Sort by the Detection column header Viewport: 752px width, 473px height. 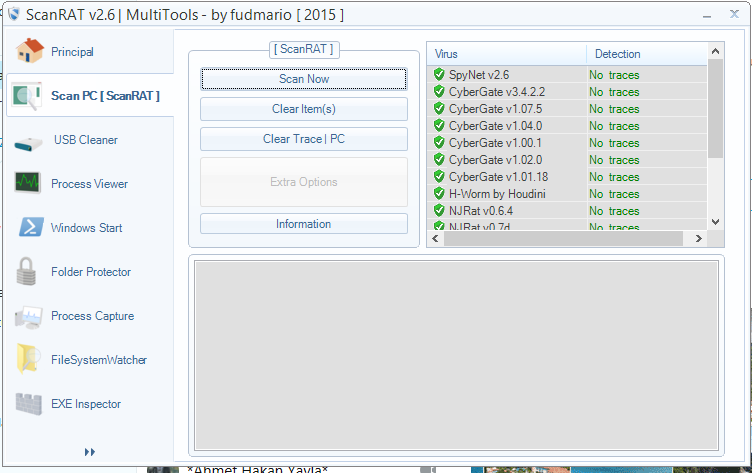tap(646, 54)
